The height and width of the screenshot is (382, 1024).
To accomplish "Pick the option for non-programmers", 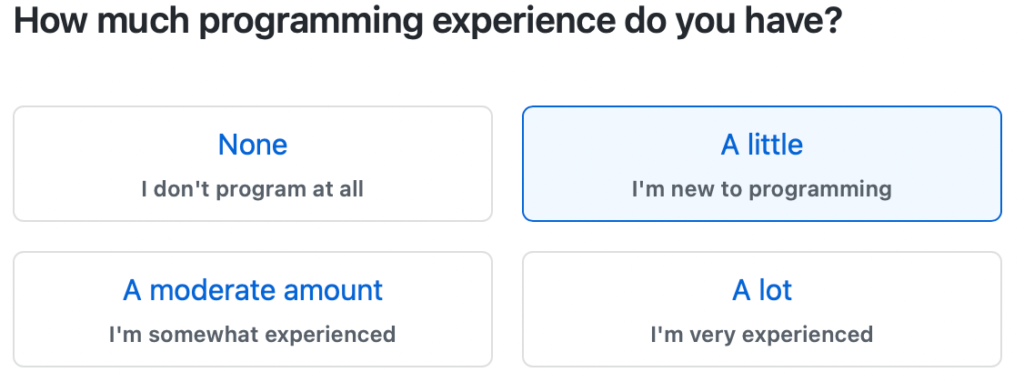I will point(252,164).
